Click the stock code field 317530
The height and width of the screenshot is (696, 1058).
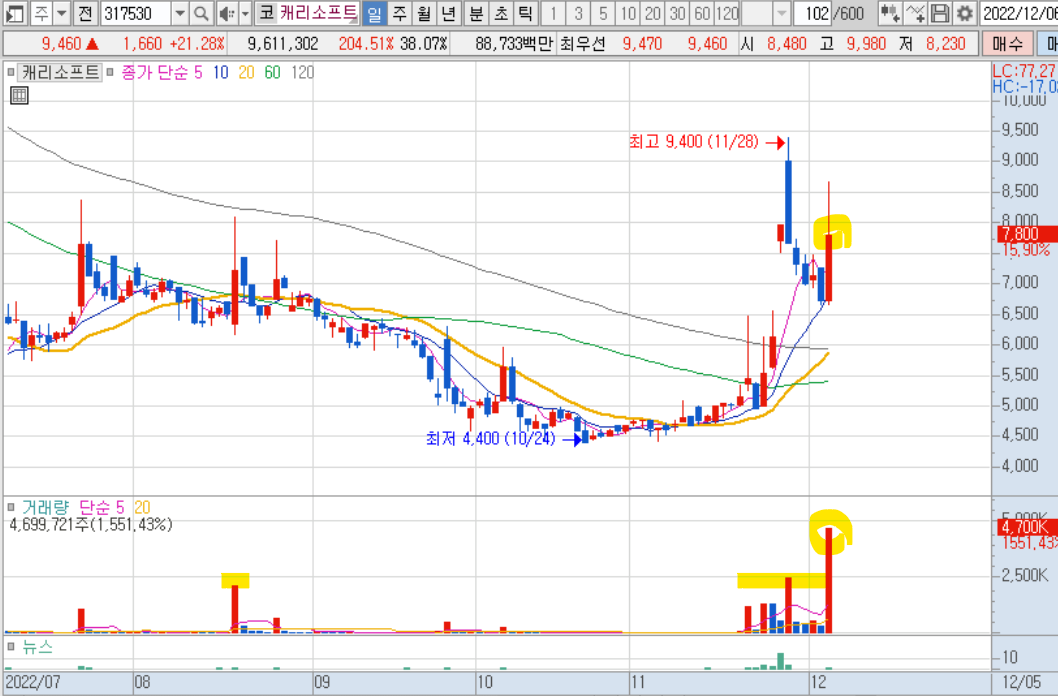(x=136, y=13)
